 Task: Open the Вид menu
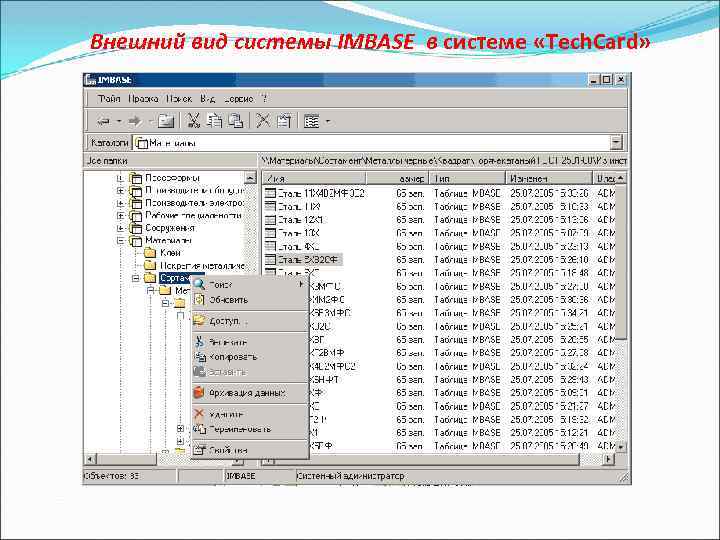click(x=207, y=99)
